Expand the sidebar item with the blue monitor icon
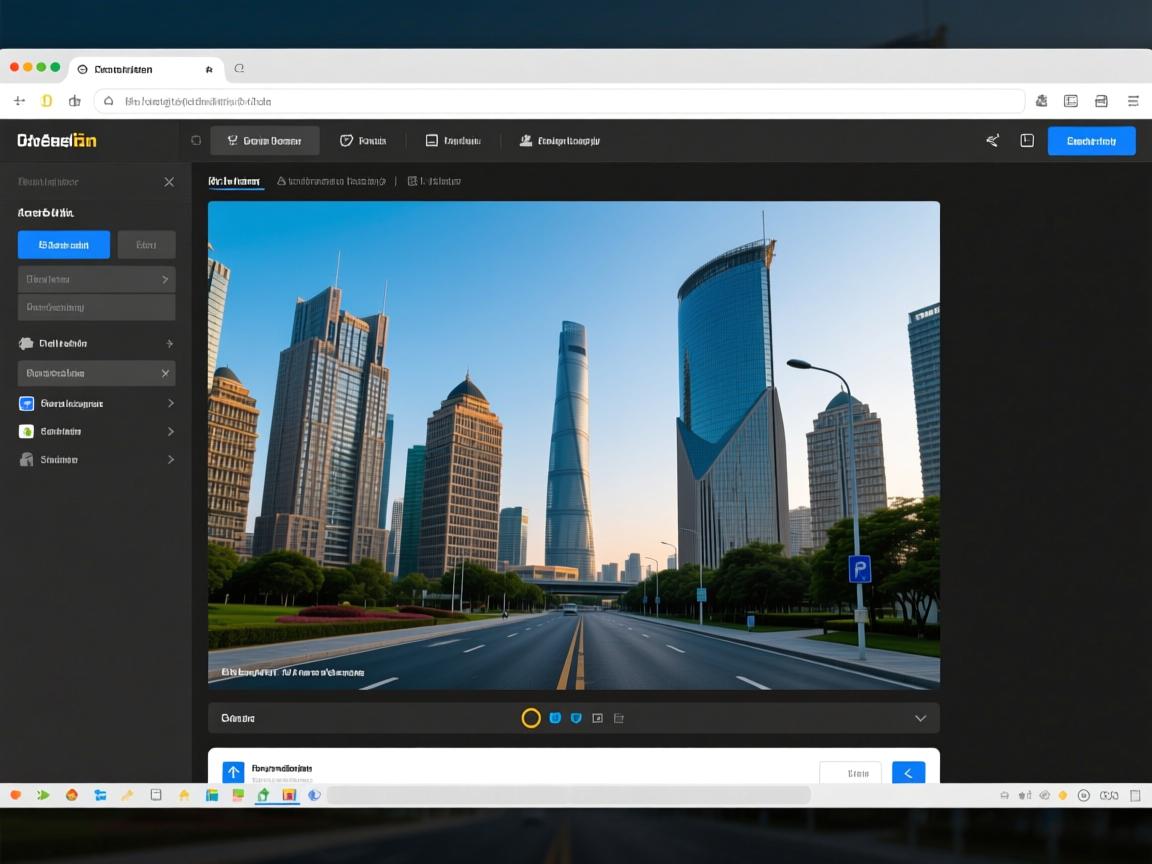This screenshot has width=1152, height=864. (96, 403)
